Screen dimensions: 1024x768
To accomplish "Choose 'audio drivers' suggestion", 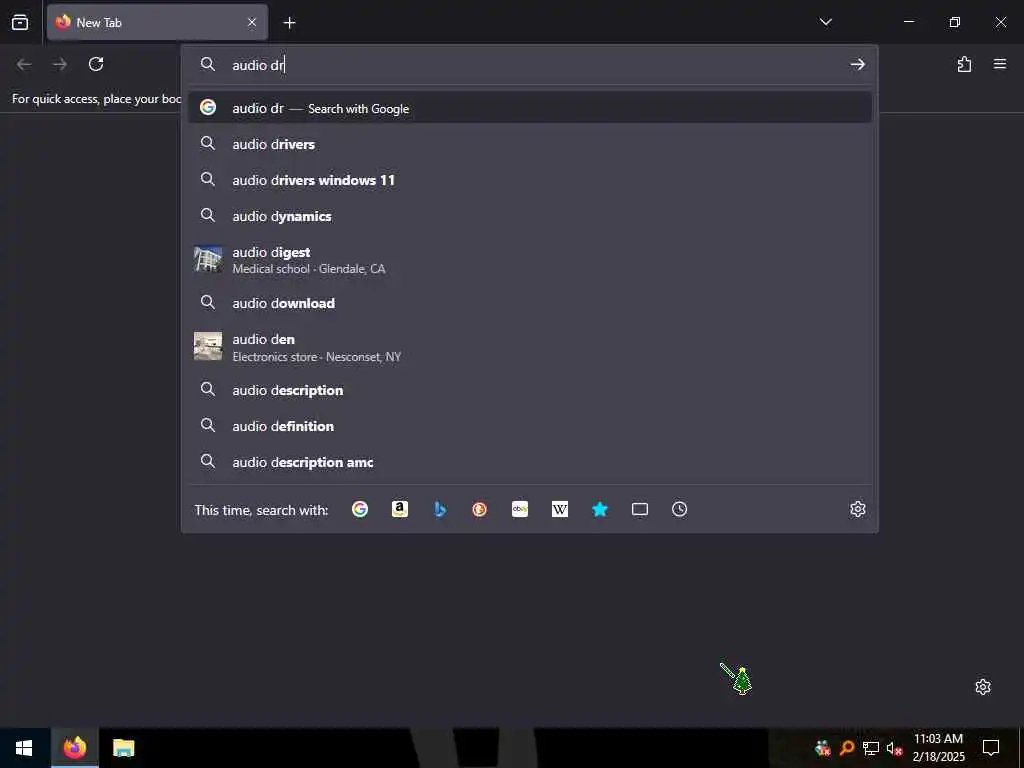I will click(530, 144).
